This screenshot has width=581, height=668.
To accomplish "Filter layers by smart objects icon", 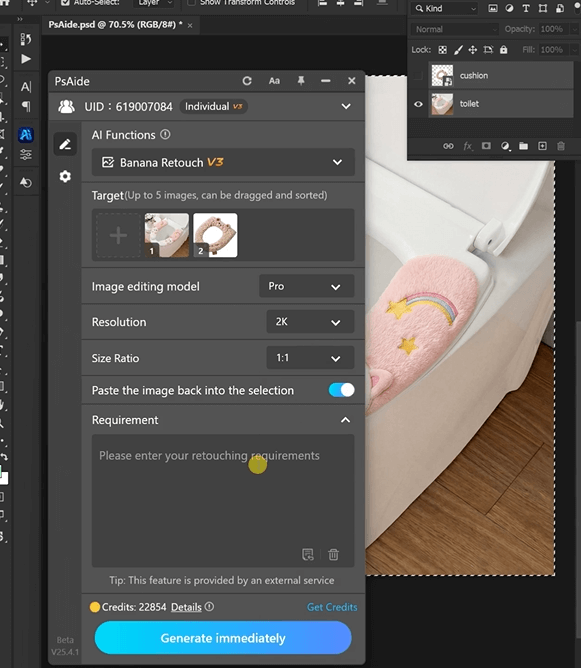I will (560, 8).
